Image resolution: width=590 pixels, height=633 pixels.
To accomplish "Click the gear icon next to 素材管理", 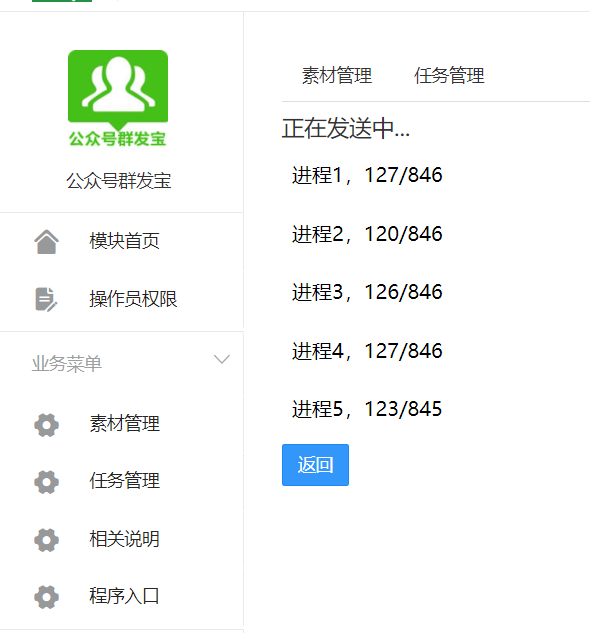I will pos(46,425).
